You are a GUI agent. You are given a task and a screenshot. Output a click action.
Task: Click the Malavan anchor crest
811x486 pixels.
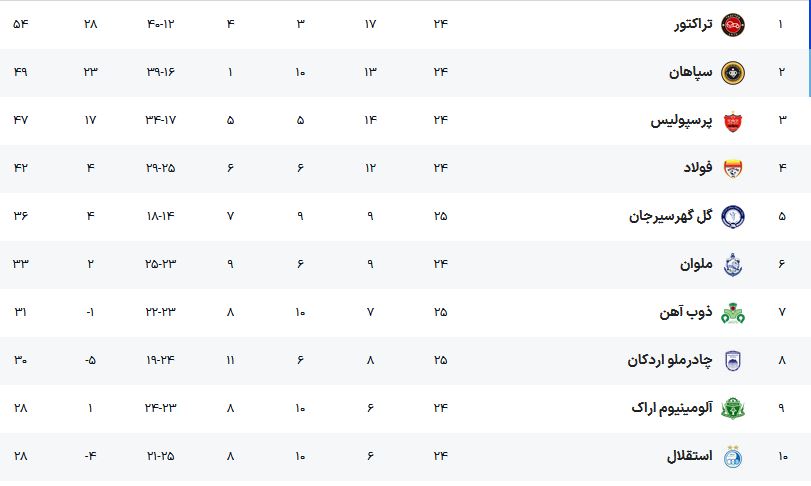point(732,265)
